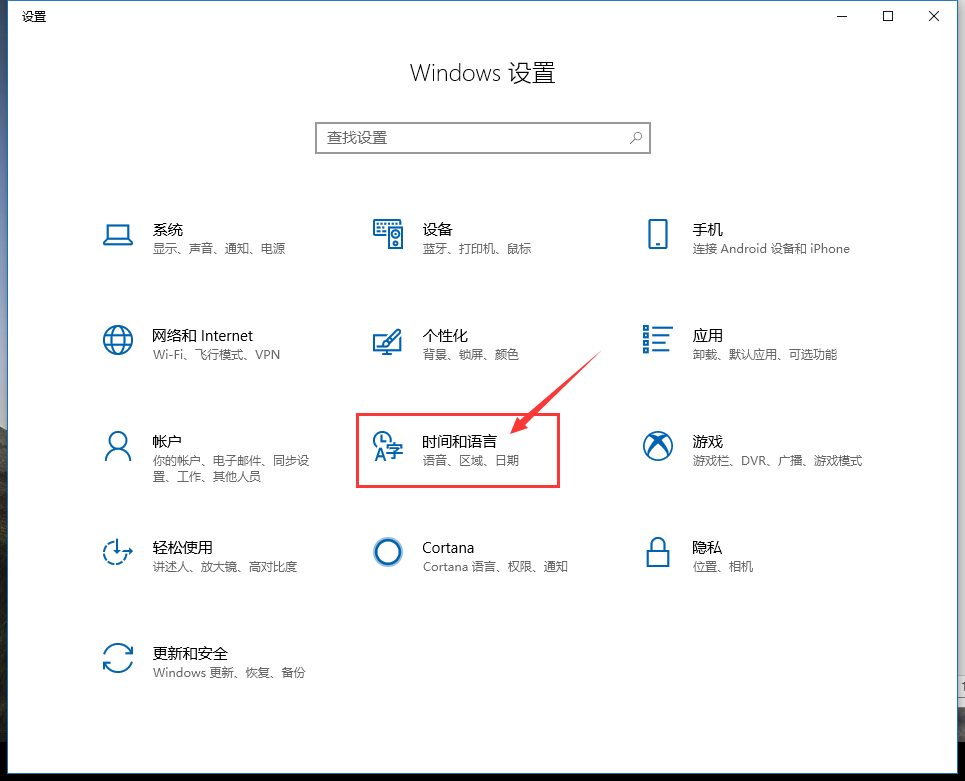This screenshot has width=965, height=781.
Task: Click the 轻松使用 dashed clock icon
Action: [118, 552]
